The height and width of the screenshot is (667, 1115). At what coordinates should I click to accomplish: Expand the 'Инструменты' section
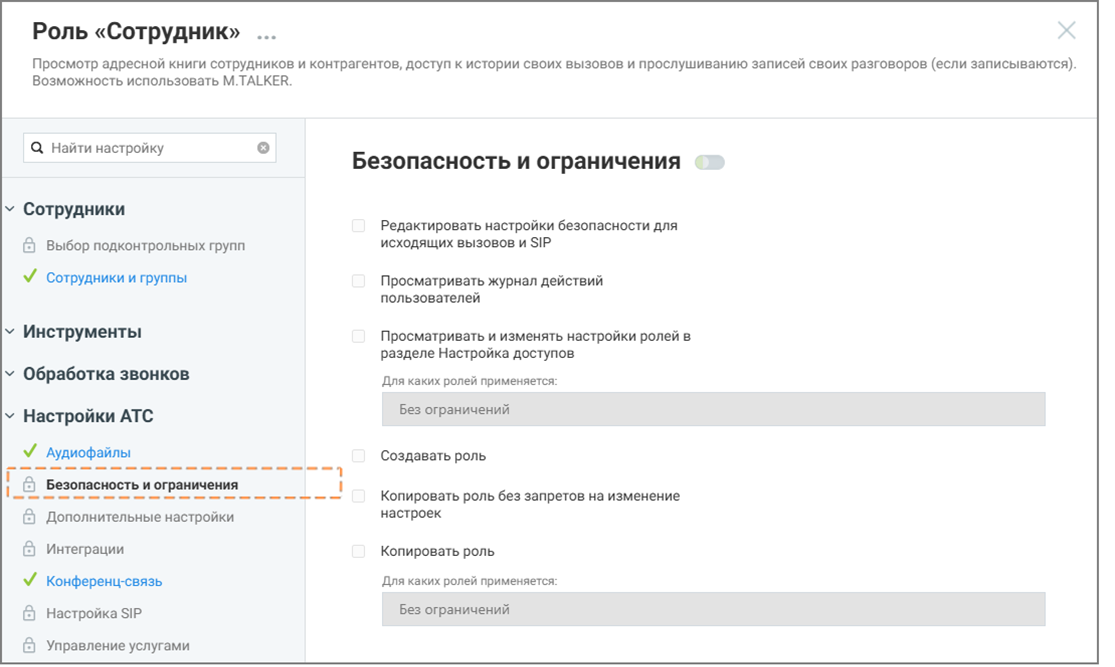[10, 331]
